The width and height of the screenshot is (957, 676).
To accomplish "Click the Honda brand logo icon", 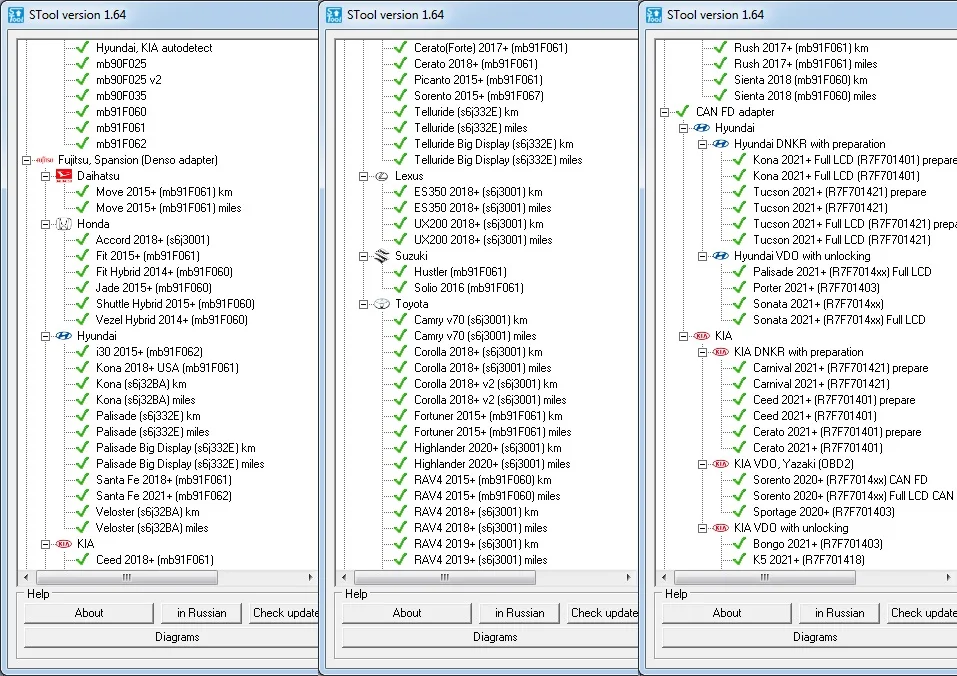I will pos(63,224).
